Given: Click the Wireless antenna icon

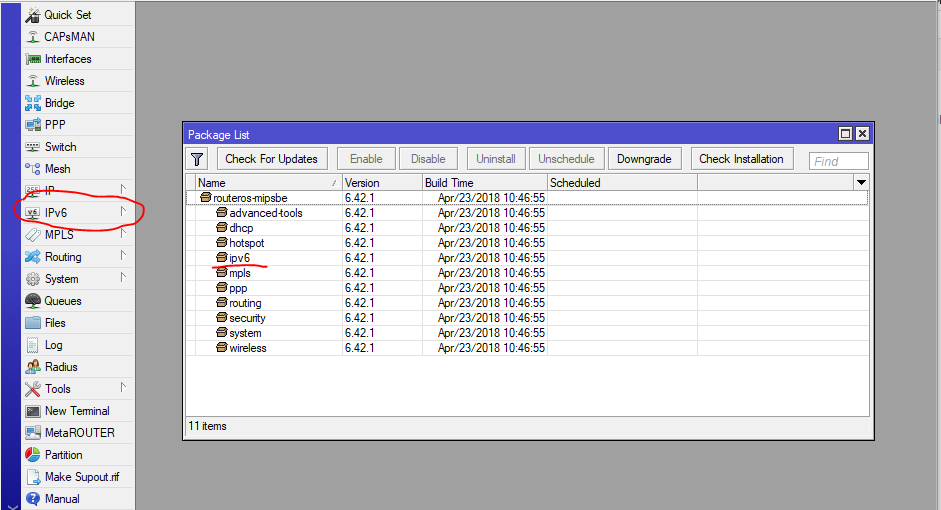Looking at the screenshot, I should tap(33, 81).
